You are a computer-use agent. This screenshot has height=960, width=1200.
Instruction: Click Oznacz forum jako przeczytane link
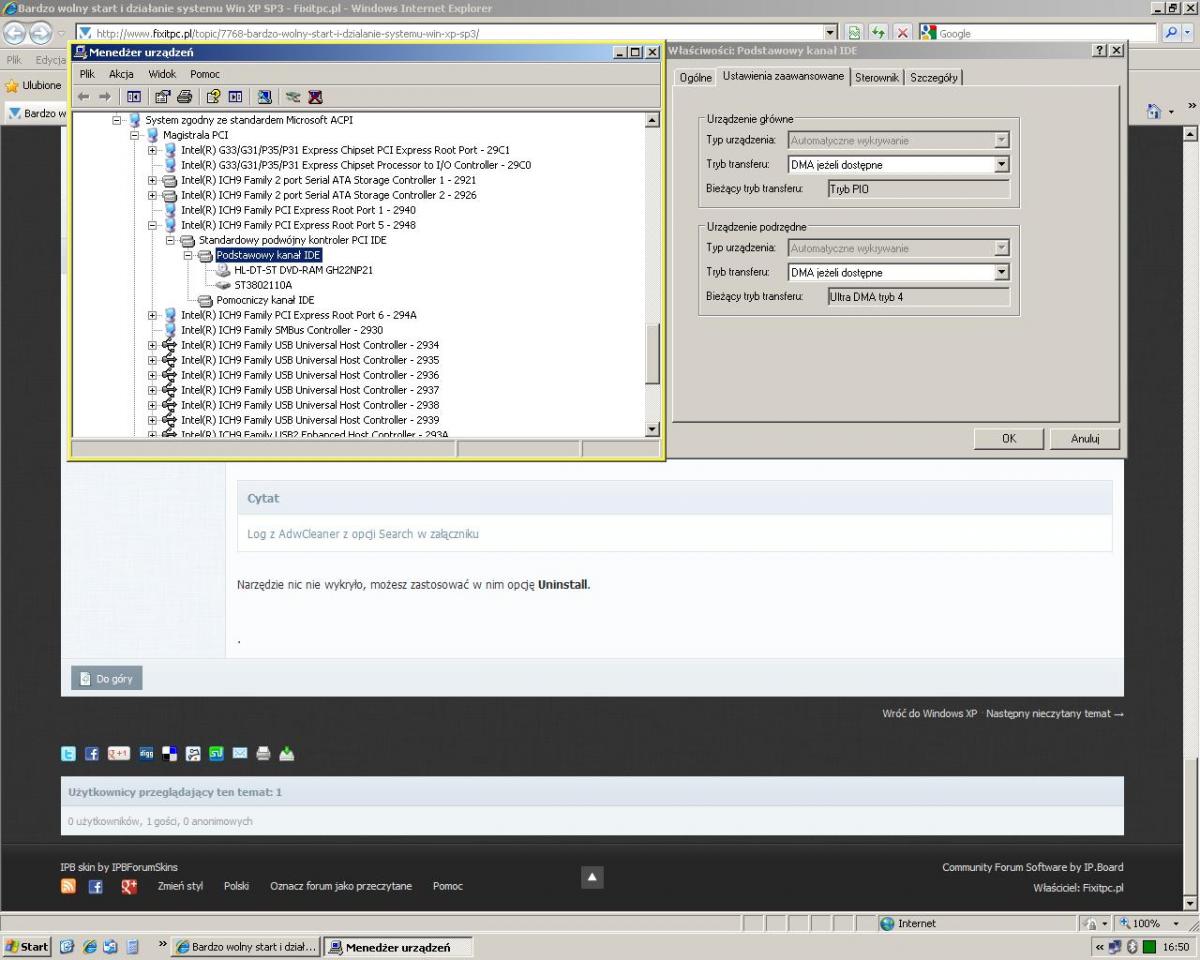(x=341, y=886)
